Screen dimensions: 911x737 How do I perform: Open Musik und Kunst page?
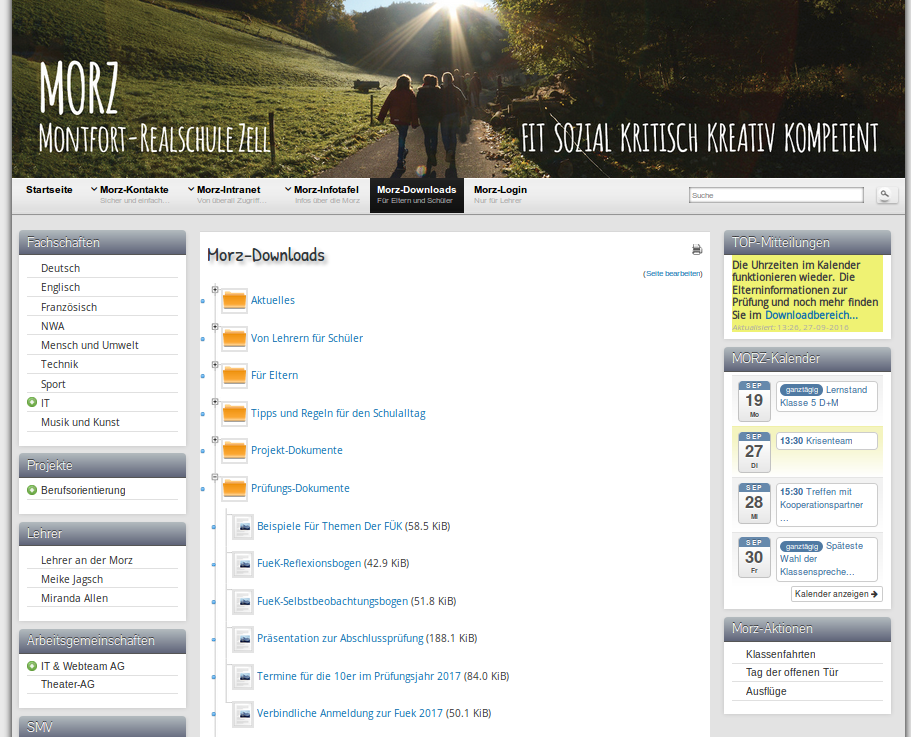coord(80,422)
